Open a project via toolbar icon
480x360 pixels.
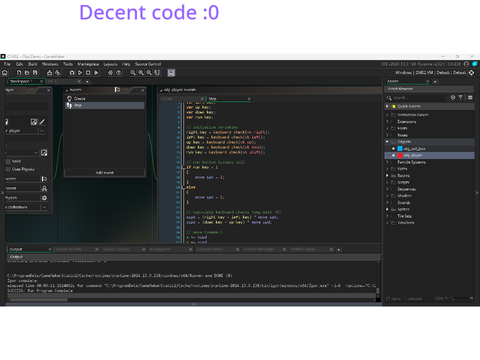27,73
